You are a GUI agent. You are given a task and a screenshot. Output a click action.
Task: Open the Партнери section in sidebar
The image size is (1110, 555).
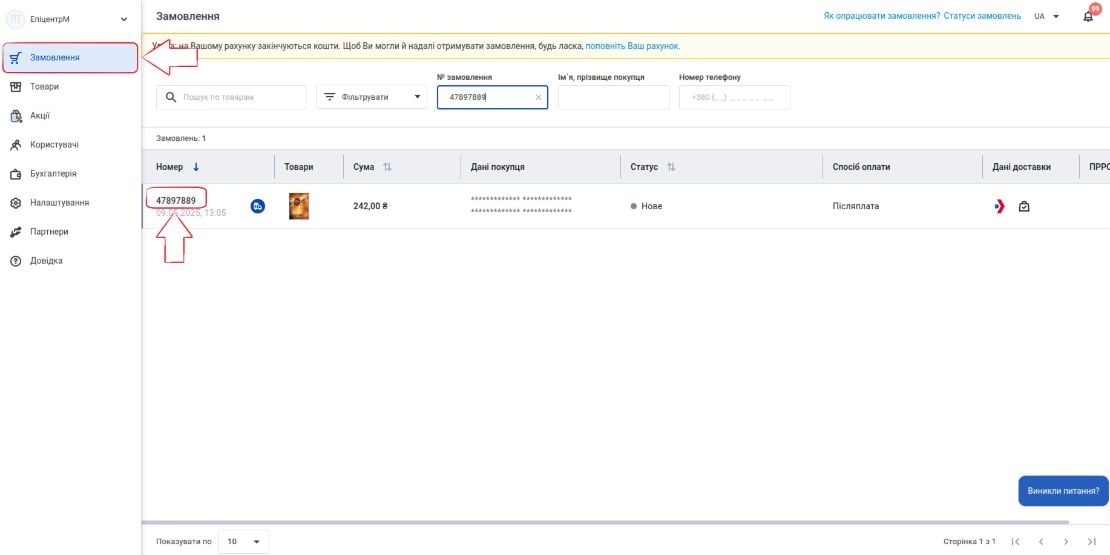[49, 231]
